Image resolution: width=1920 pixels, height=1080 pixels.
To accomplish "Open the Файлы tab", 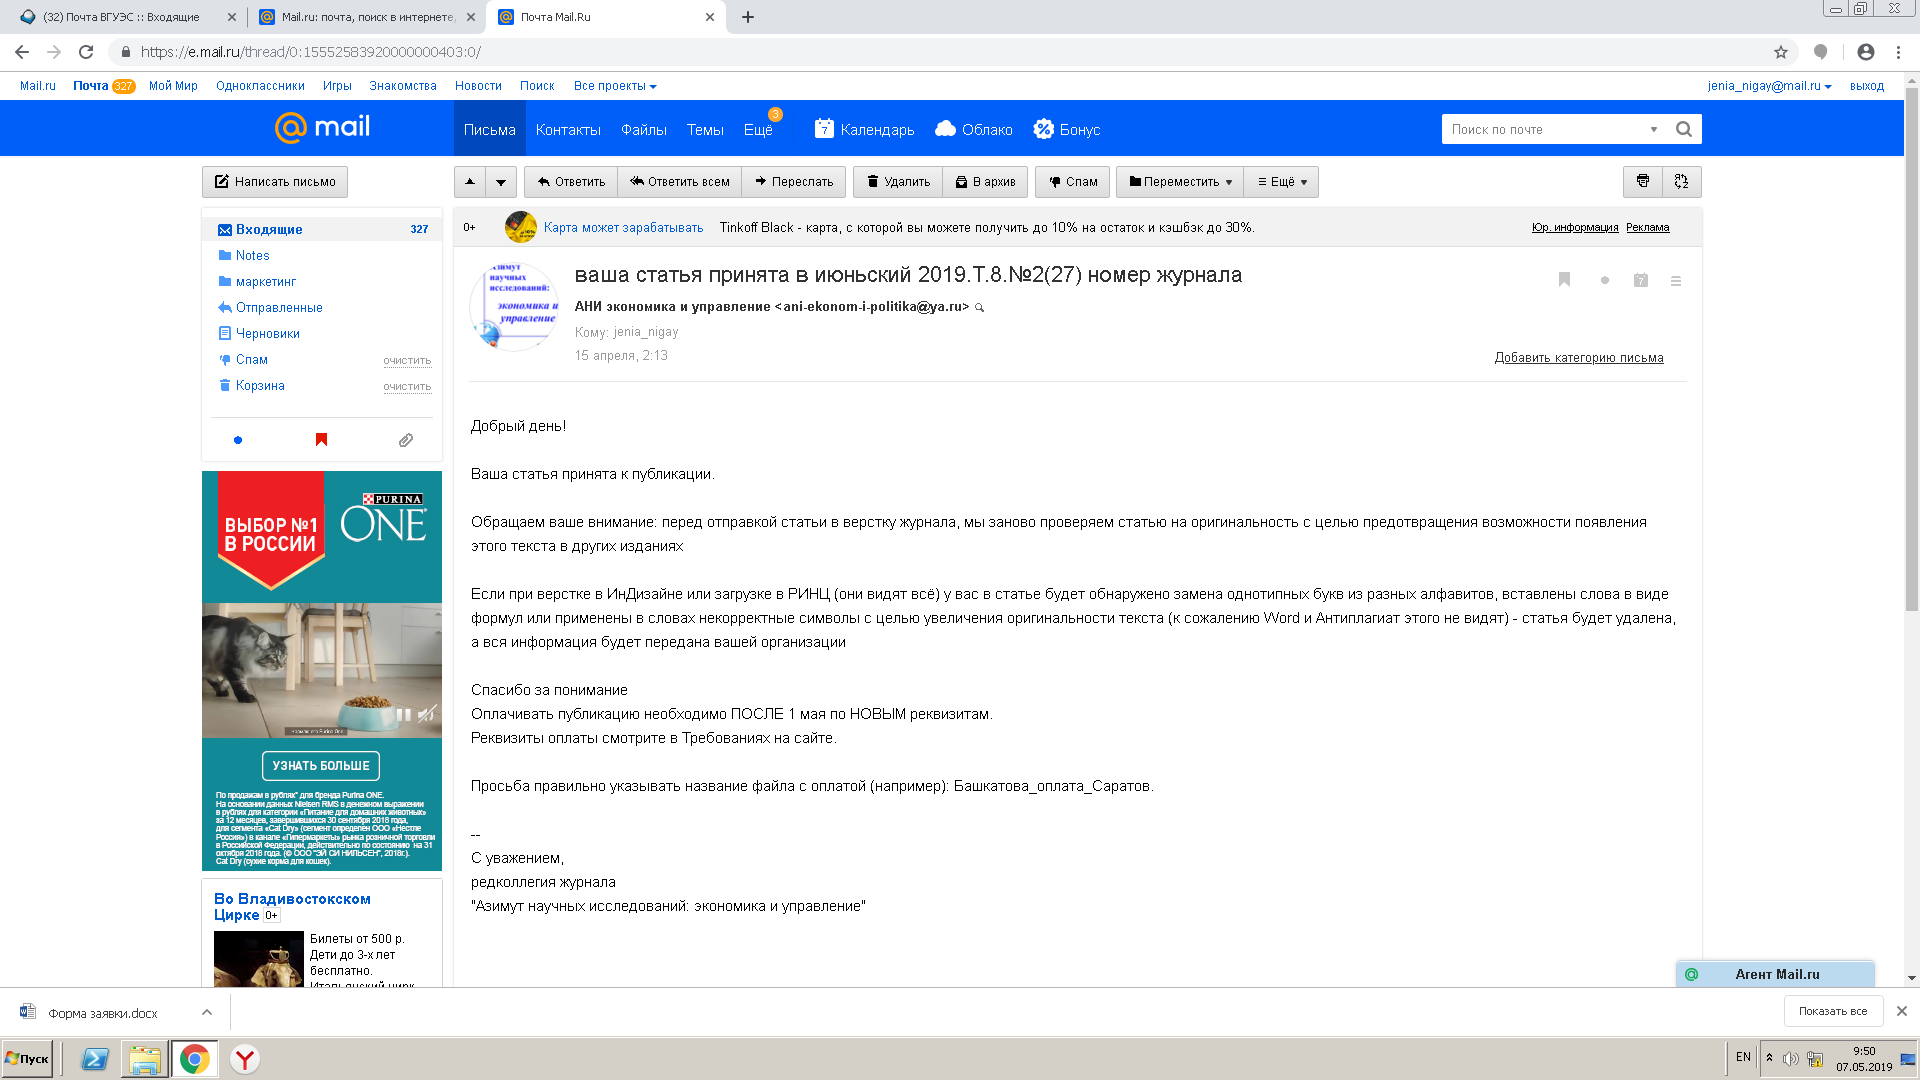I will tap(643, 129).
